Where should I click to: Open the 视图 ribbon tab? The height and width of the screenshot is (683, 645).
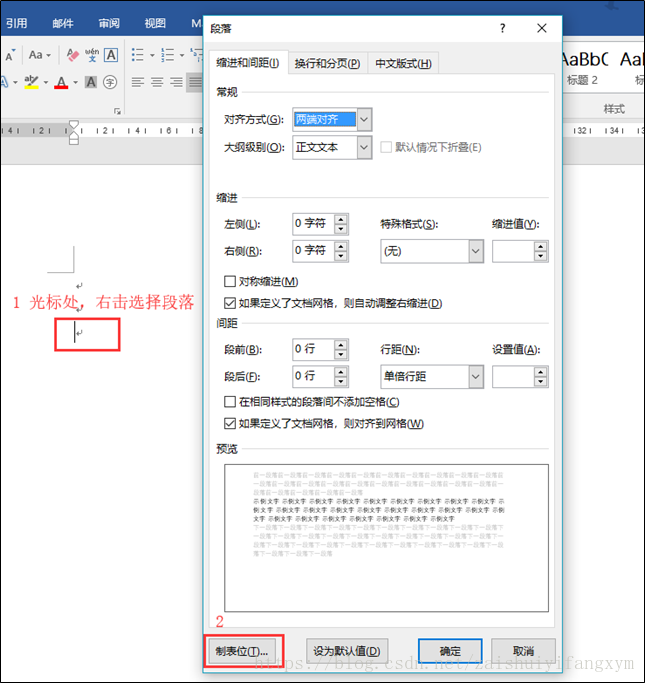155,23
